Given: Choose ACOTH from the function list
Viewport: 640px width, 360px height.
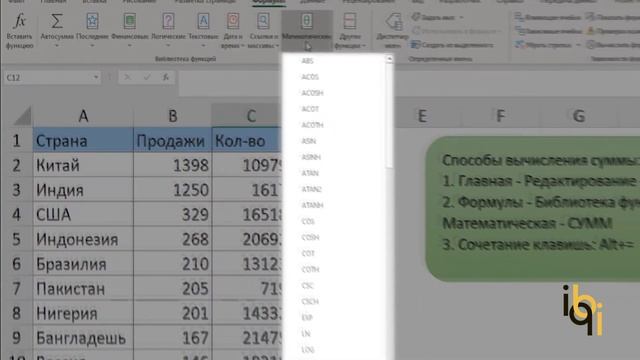Looking at the screenshot, I should pos(312,125).
